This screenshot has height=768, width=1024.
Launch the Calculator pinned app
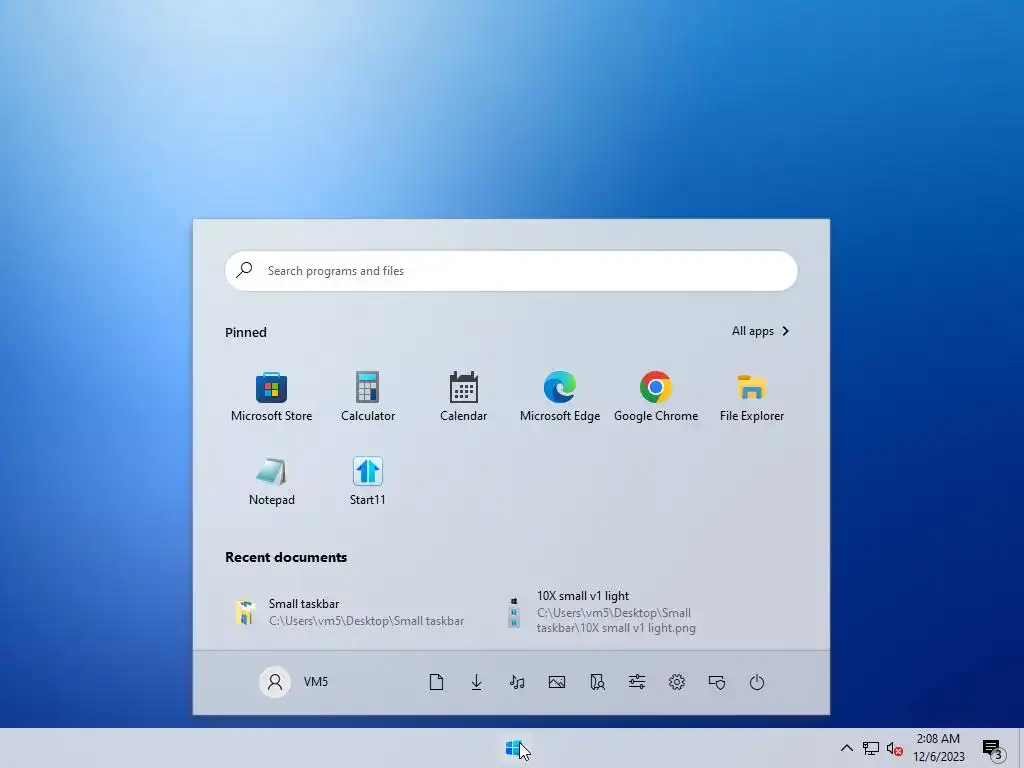coord(367,397)
